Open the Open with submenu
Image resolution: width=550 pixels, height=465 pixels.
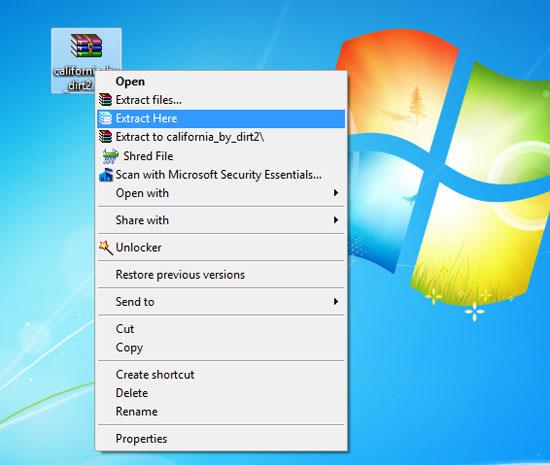click(221, 193)
